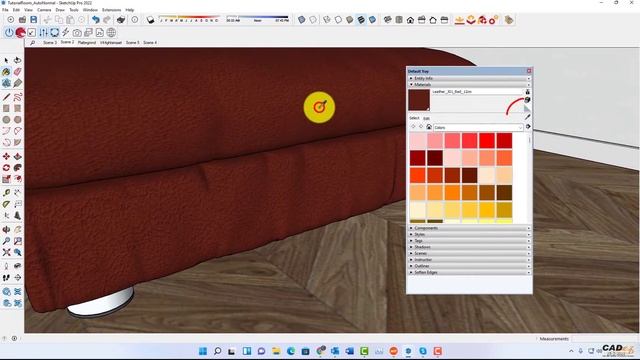Open Windows taskbar Search
The height and width of the screenshot is (360, 640).
(218, 351)
